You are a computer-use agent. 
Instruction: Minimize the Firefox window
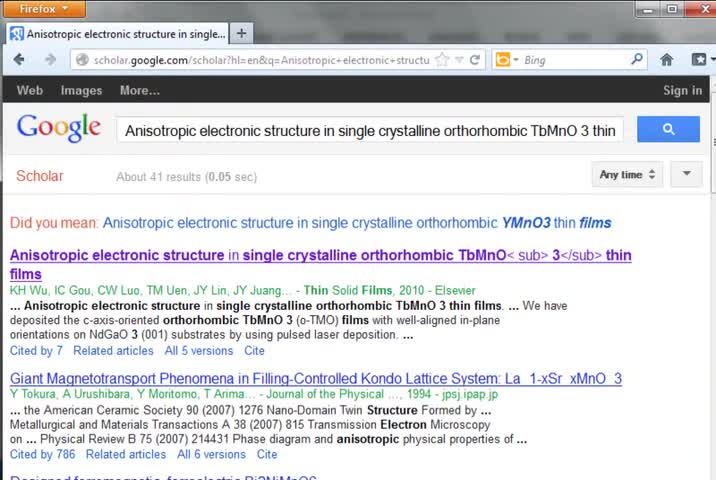point(648,9)
